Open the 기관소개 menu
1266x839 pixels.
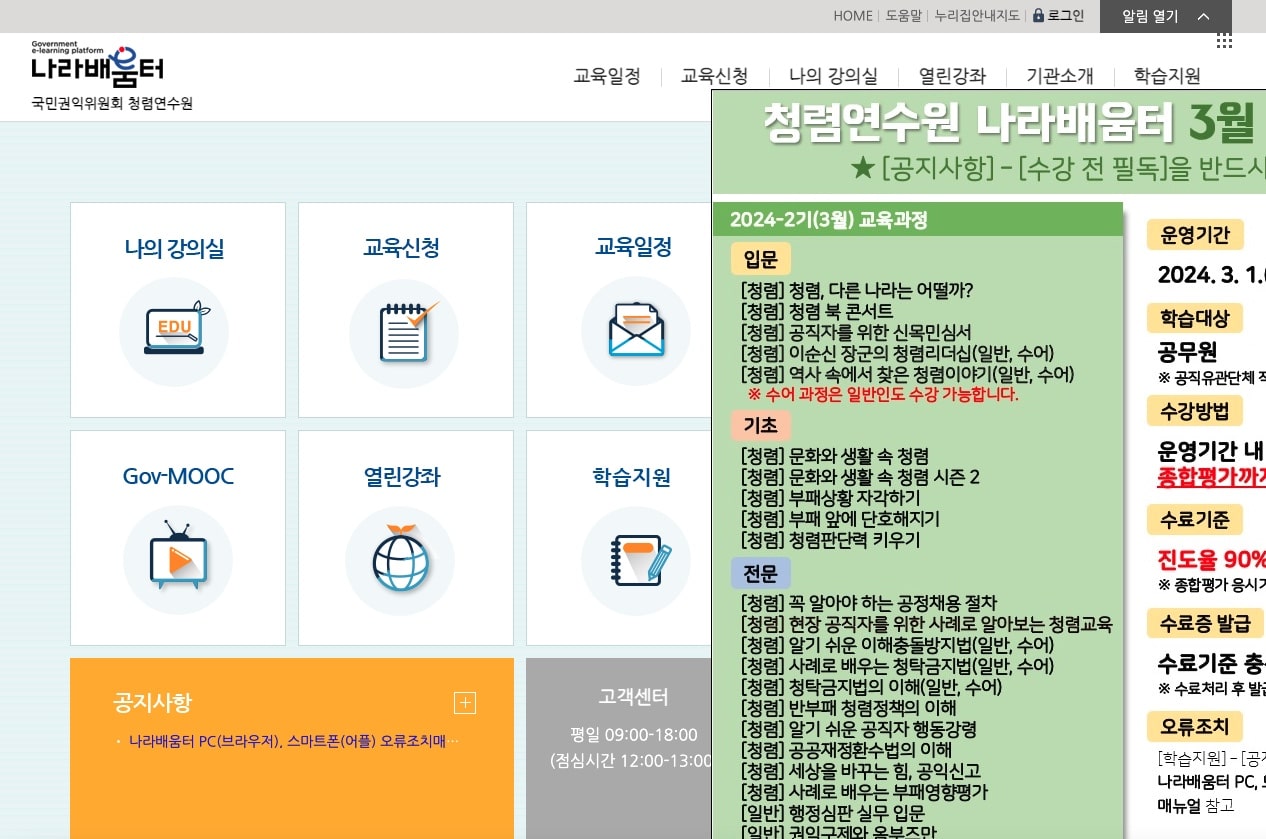(1059, 75)
